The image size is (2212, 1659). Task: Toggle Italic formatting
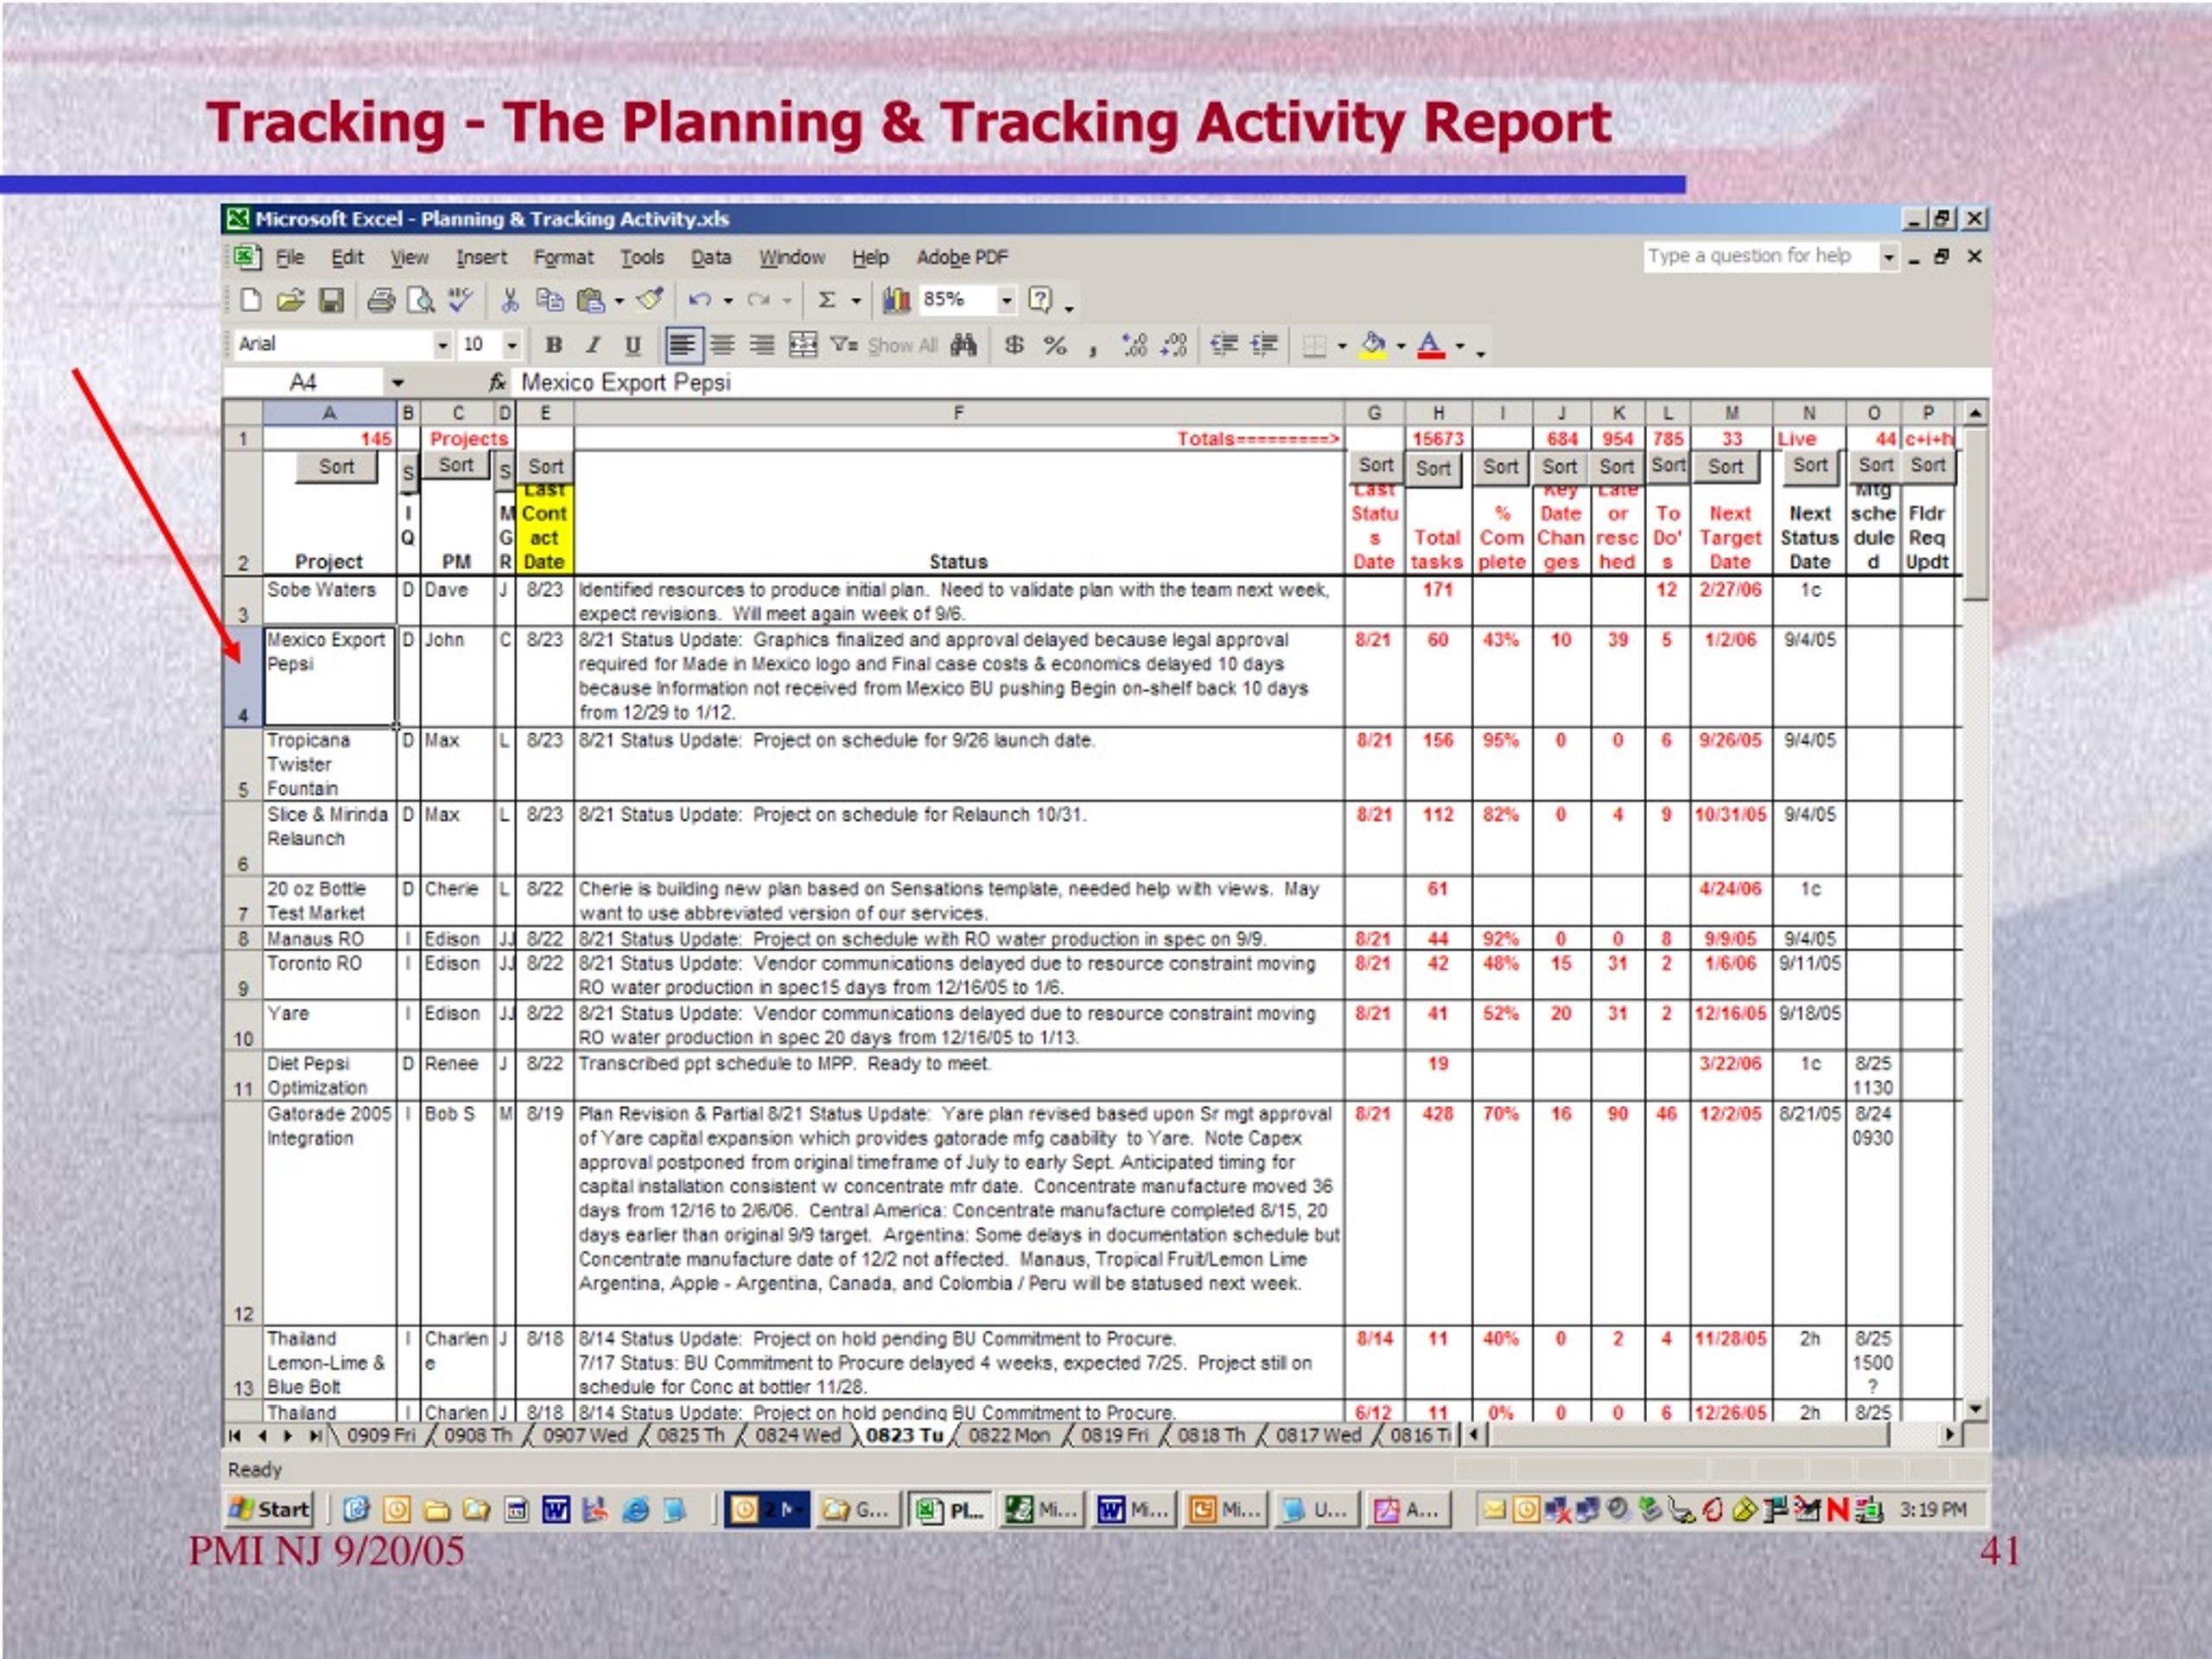point(593,345)
